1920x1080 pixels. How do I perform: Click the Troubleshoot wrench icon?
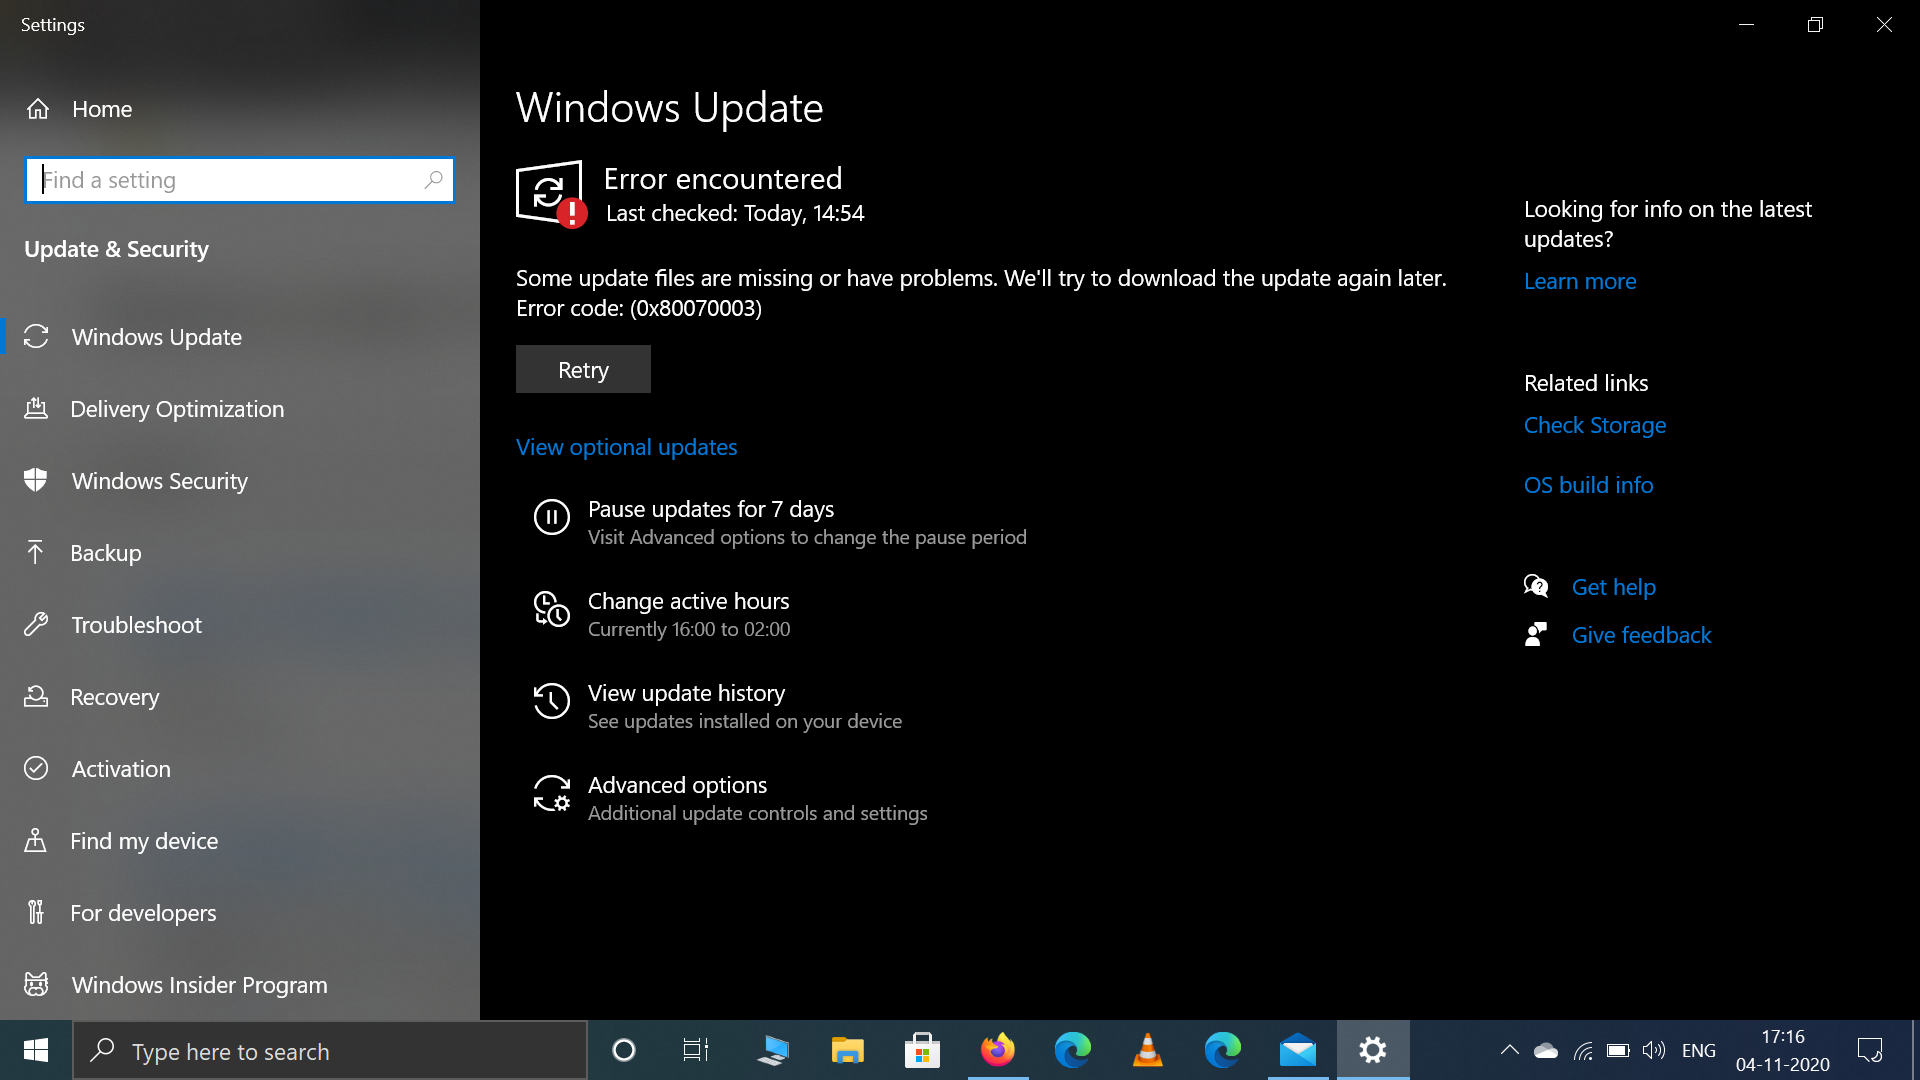pos(36,625)
